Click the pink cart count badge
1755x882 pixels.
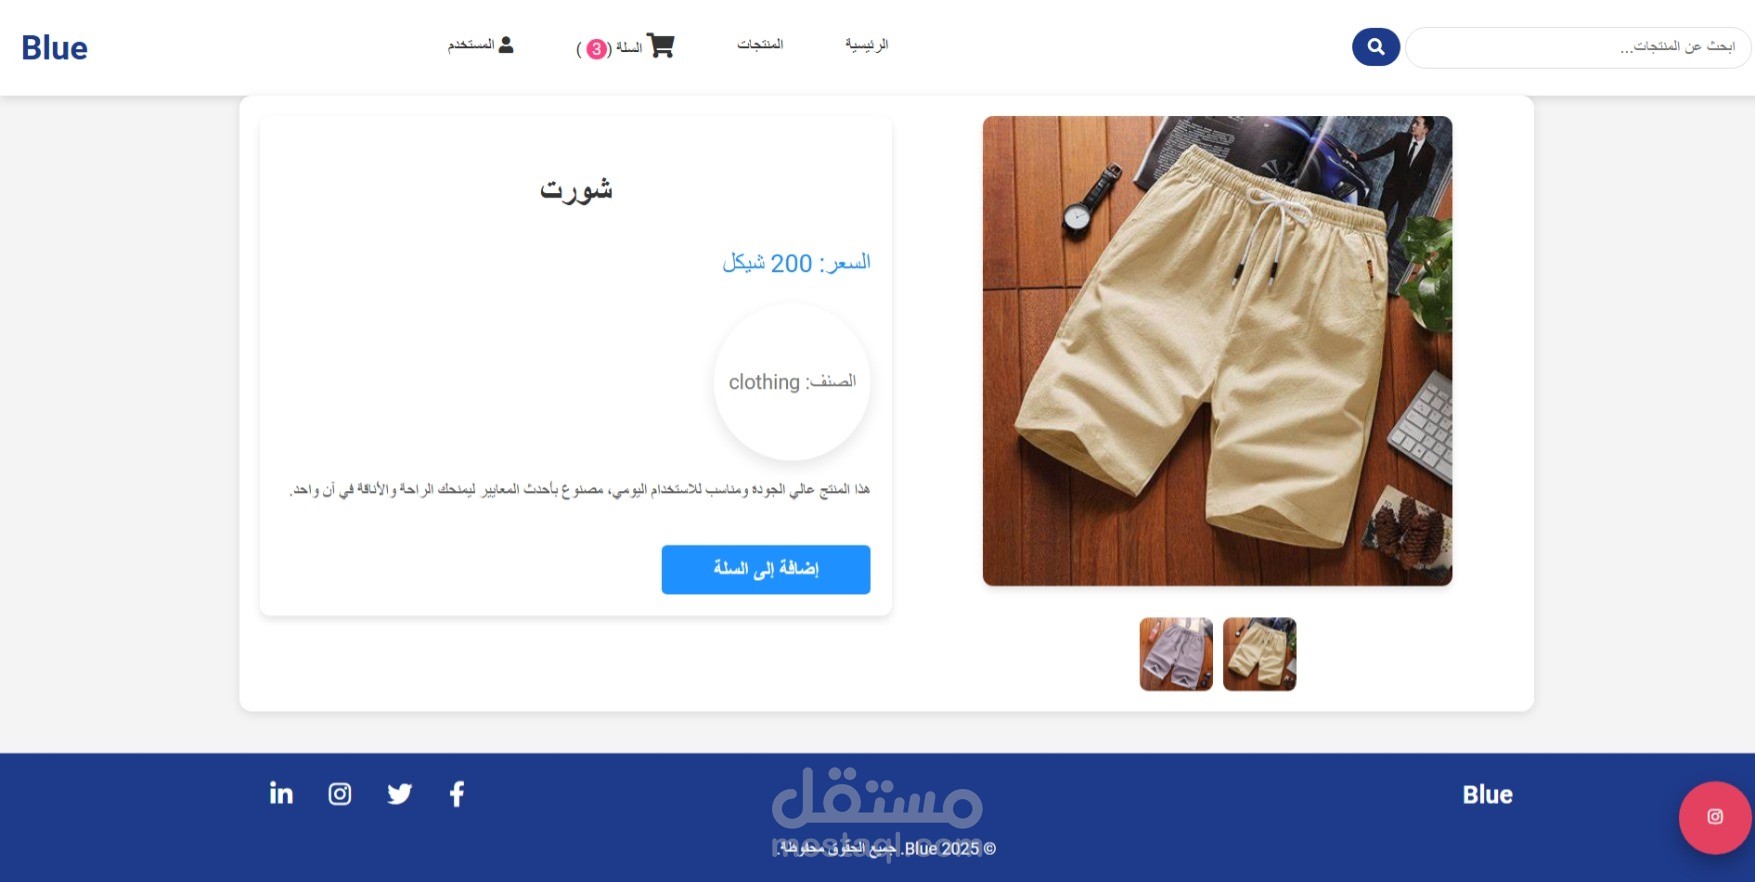tap(596, 49)
